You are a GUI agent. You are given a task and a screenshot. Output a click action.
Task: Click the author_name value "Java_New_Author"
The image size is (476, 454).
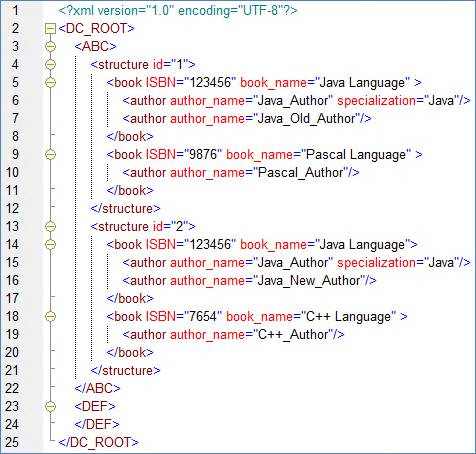tap(309, 281)
